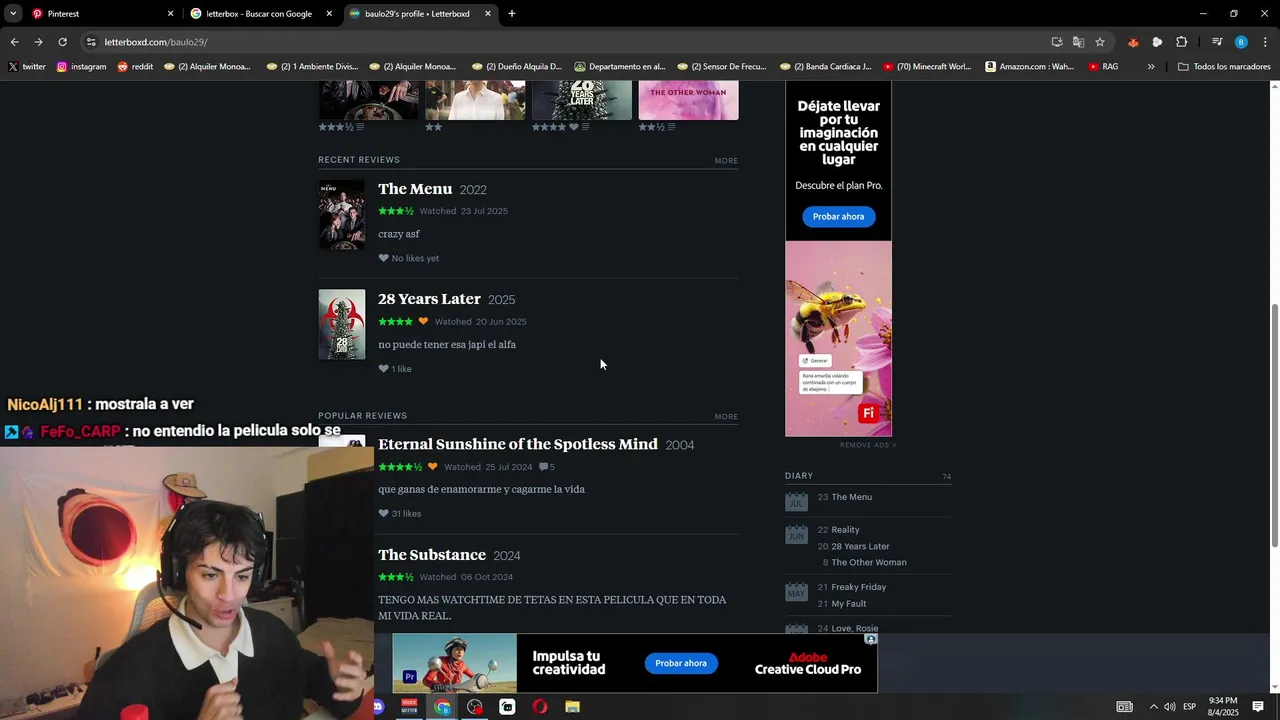Open 28 Years Later diary entry

click(860, 546)
